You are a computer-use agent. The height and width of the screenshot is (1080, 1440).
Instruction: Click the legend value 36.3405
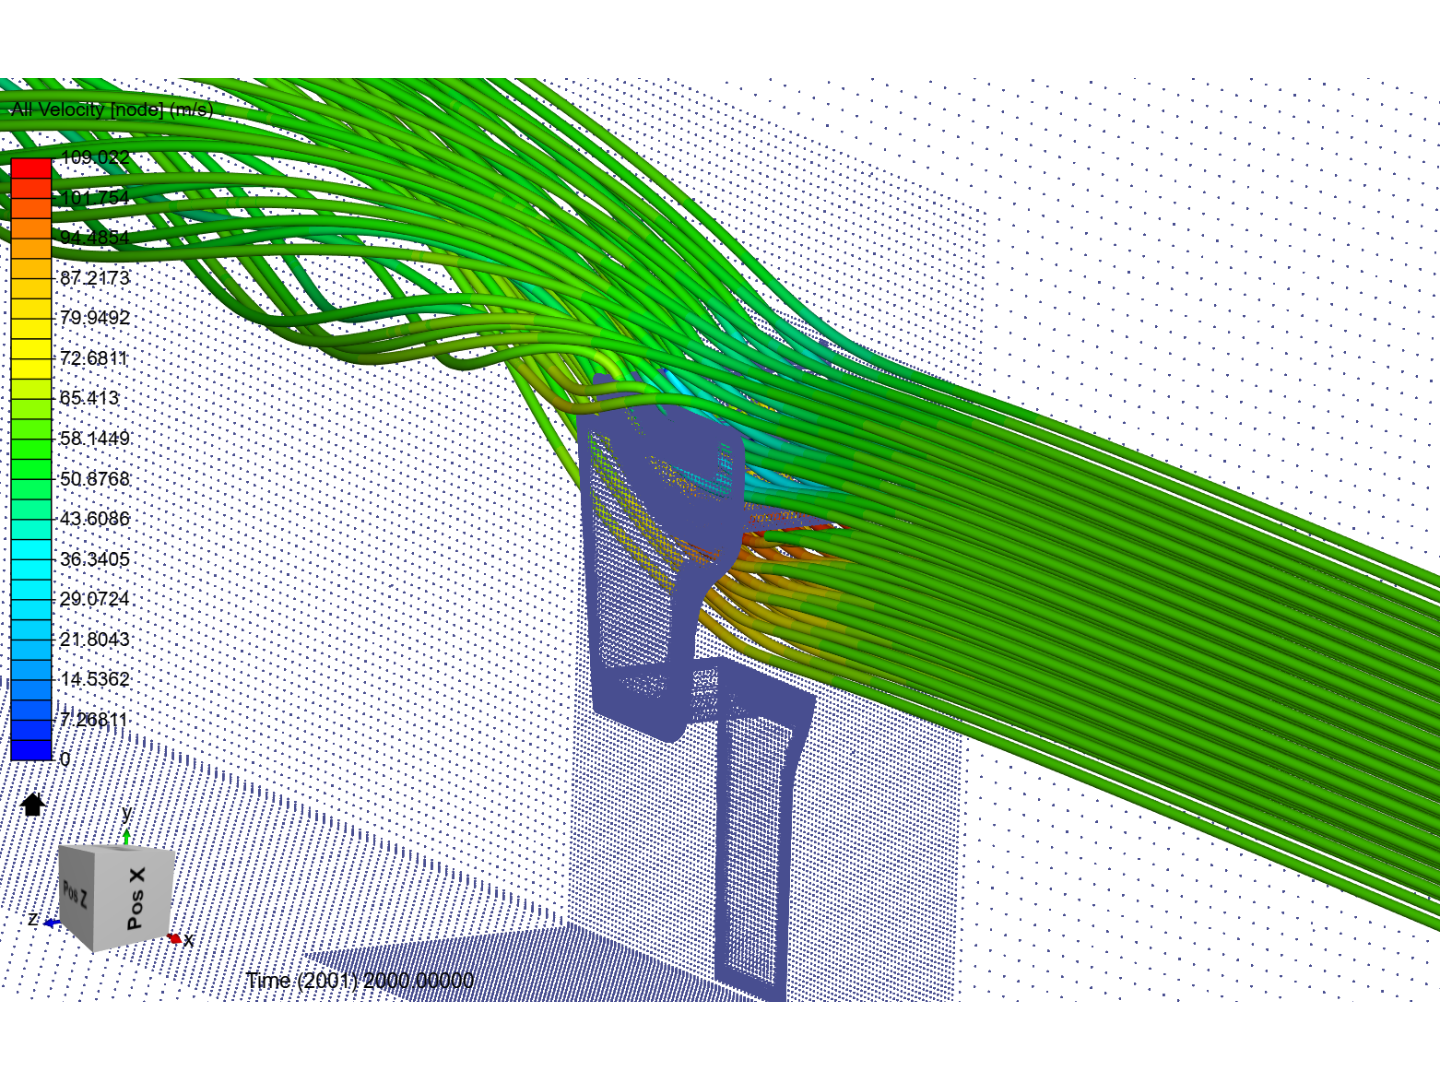click(x=95, y=558)
